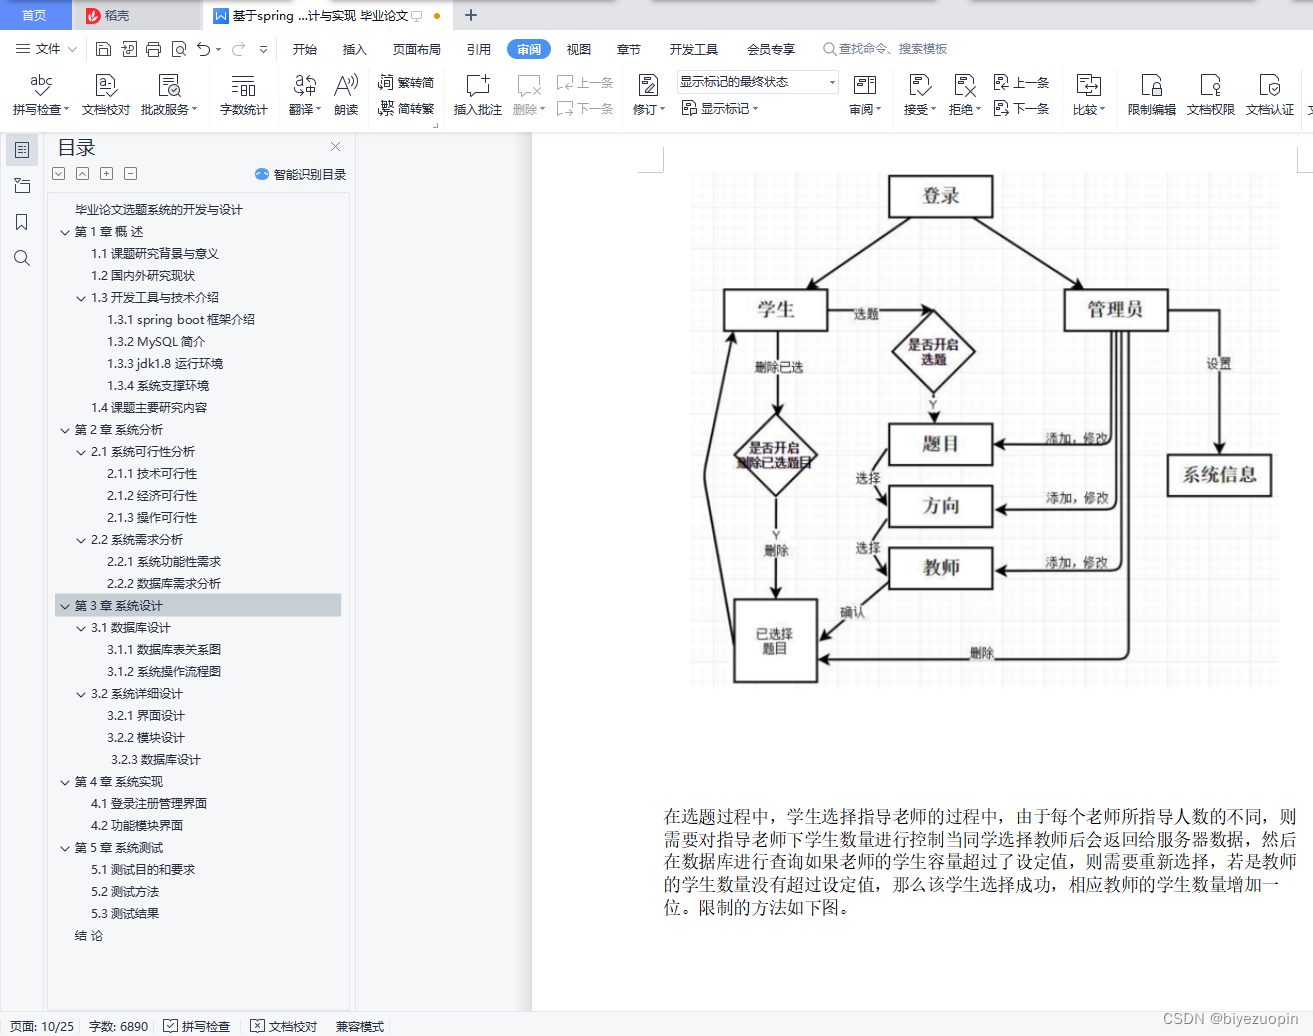Click the translate (翻译) icon
1313x1036 pixels.
coord(305,86)
